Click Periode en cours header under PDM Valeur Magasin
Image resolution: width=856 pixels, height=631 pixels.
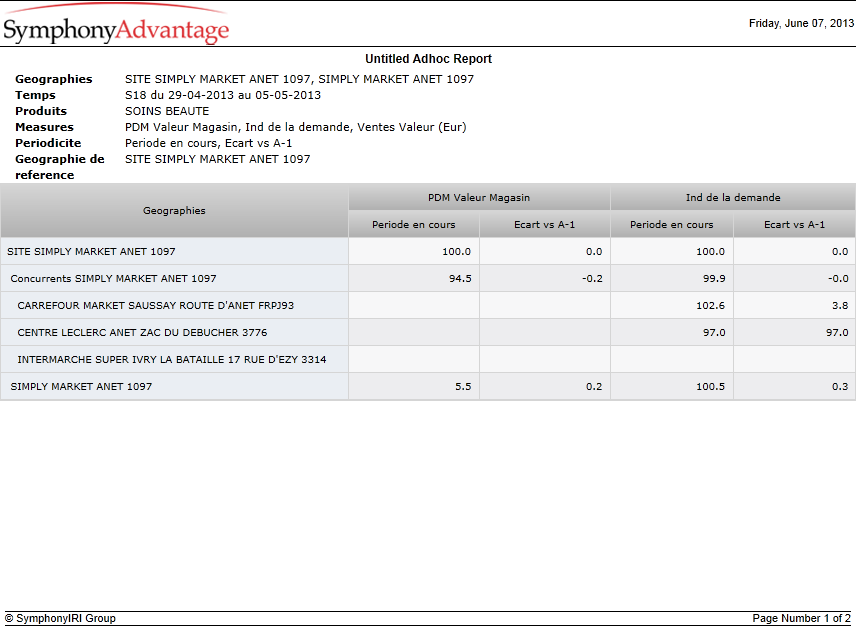[x=414, y=224]
